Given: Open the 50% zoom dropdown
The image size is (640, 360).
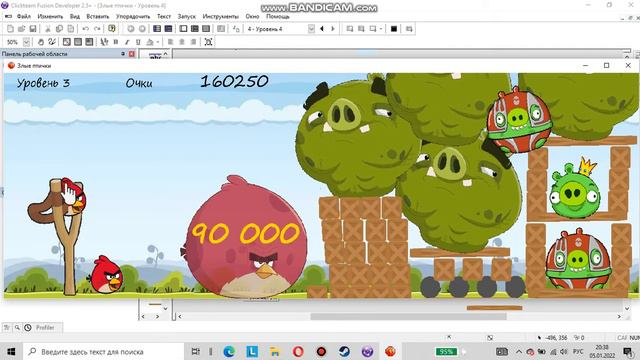Looking at the screenshot, I should coord(27,42).
